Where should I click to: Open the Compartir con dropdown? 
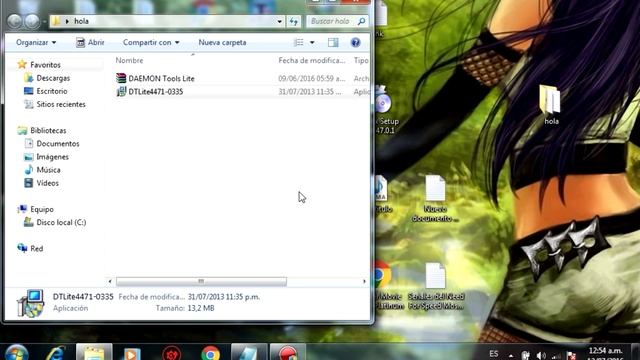click(151, 42)
